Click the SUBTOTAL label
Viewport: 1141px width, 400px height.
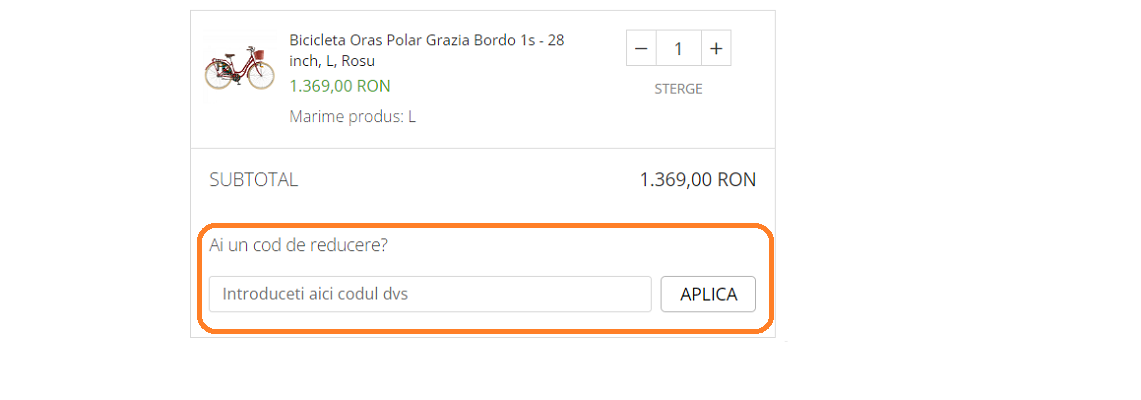click(x=253, y=180)
